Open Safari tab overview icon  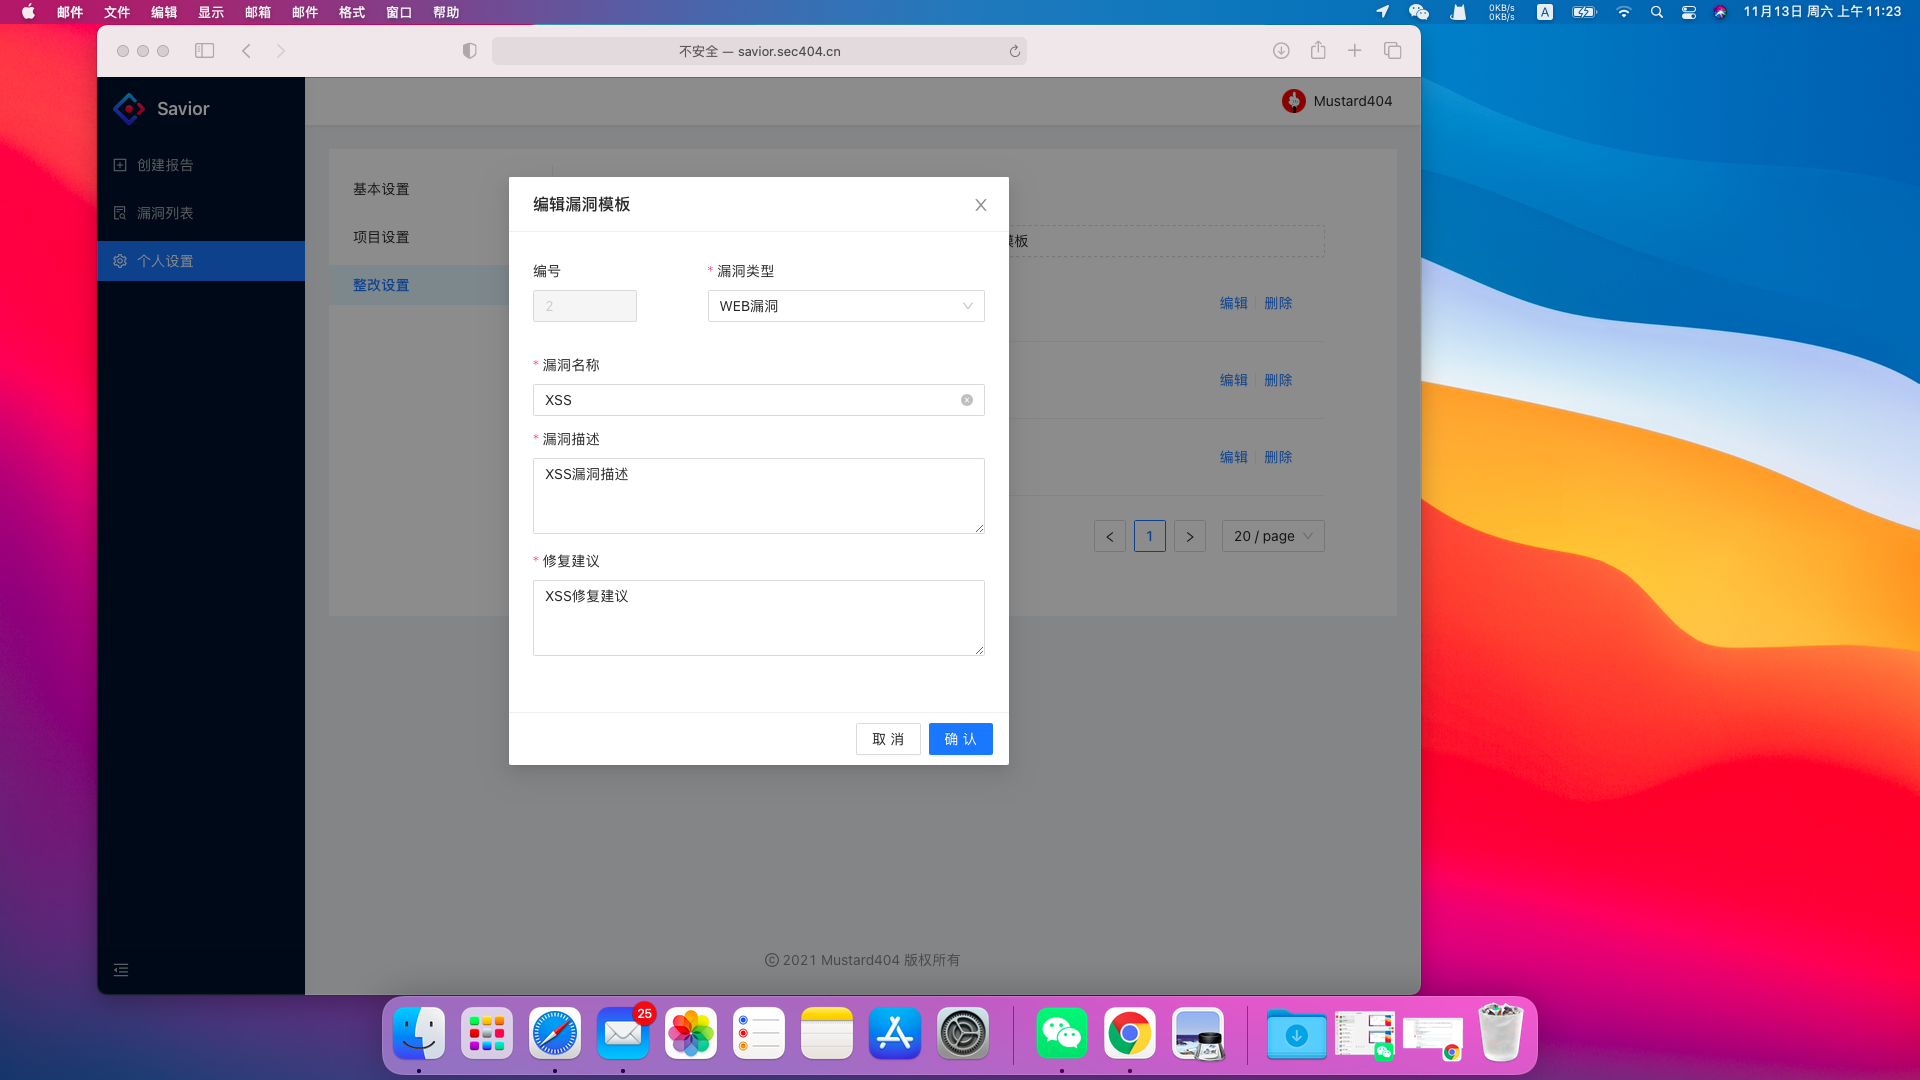(x=1392, y=51)
